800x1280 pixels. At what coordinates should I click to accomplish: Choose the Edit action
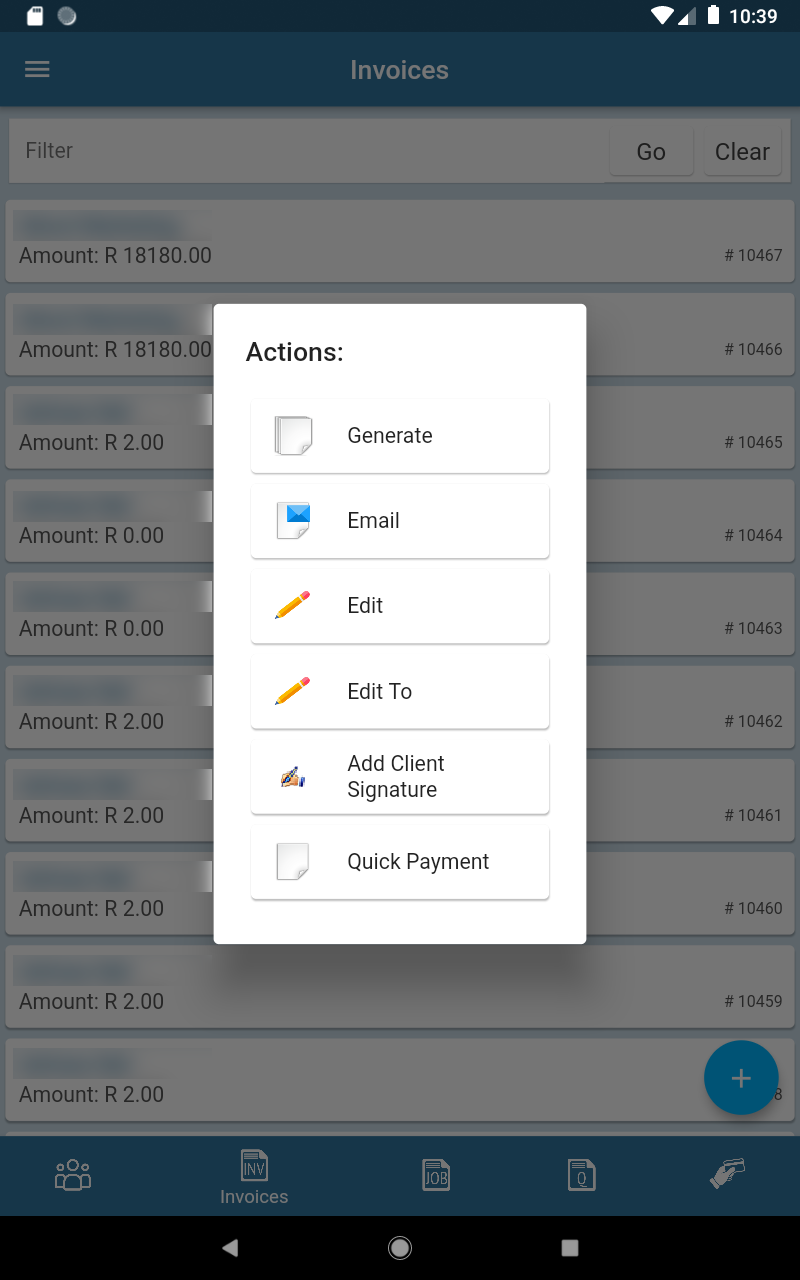point(400,606)
